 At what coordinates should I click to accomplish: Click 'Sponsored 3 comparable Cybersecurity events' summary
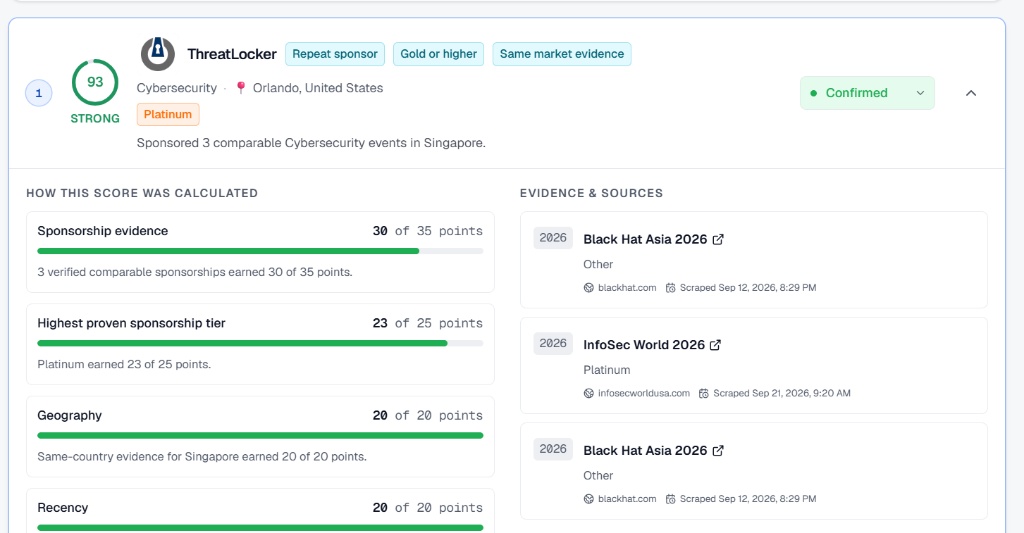click(x=311, y=143)
